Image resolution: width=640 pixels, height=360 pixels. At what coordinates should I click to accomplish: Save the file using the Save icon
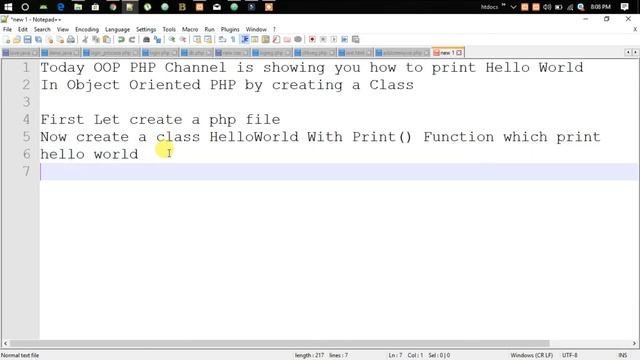pyautogui.click(x=27, y=40)
